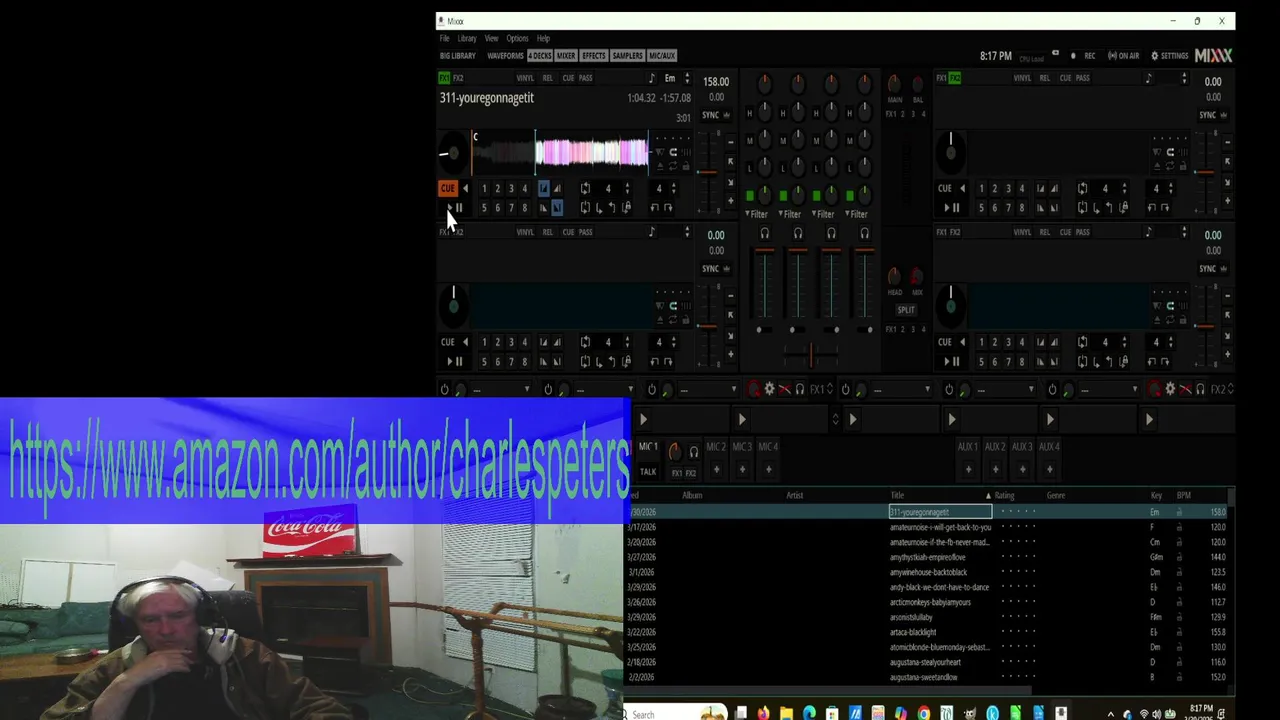Viewport: 1280px width, 720px height.
Task: Click the spinning vinyl on 311-youregonnagetit deck
Action: (452, 153)
